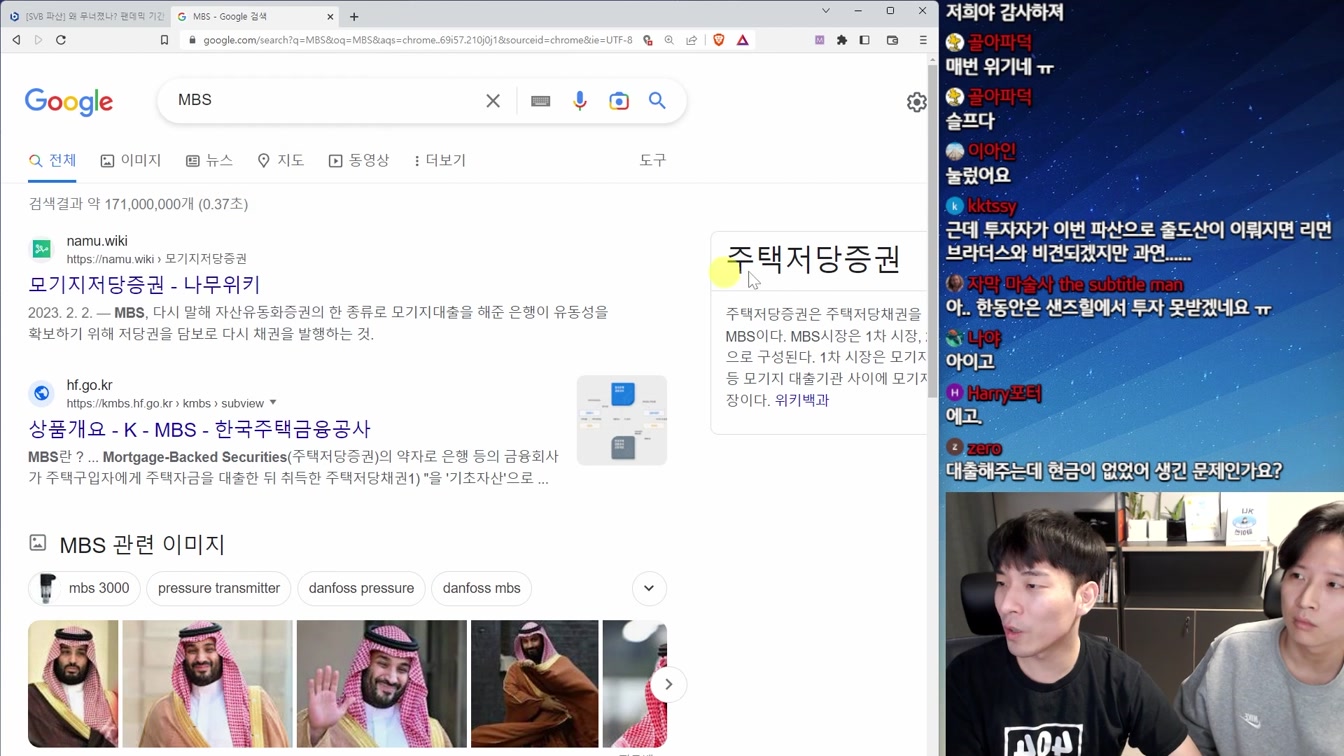Image resolution: width=1344 pixels, height=756 pixels.
Task: Open a new browser tab
Action: coord(354,16)
